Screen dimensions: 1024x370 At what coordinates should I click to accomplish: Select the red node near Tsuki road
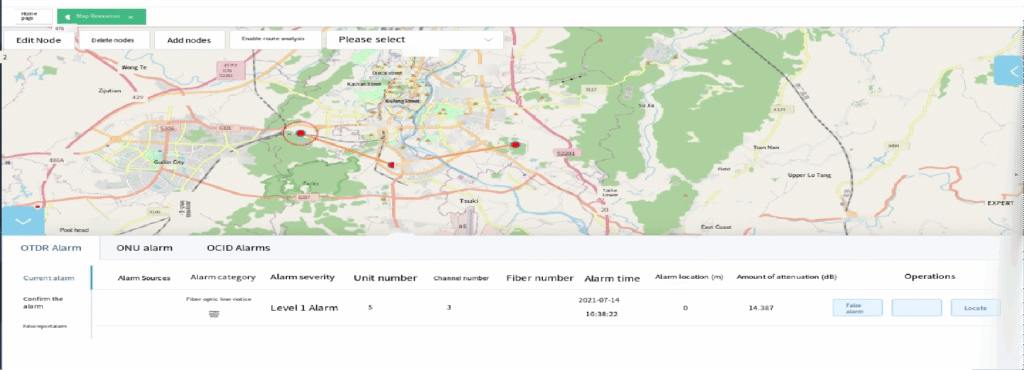(x=391, y=165)
